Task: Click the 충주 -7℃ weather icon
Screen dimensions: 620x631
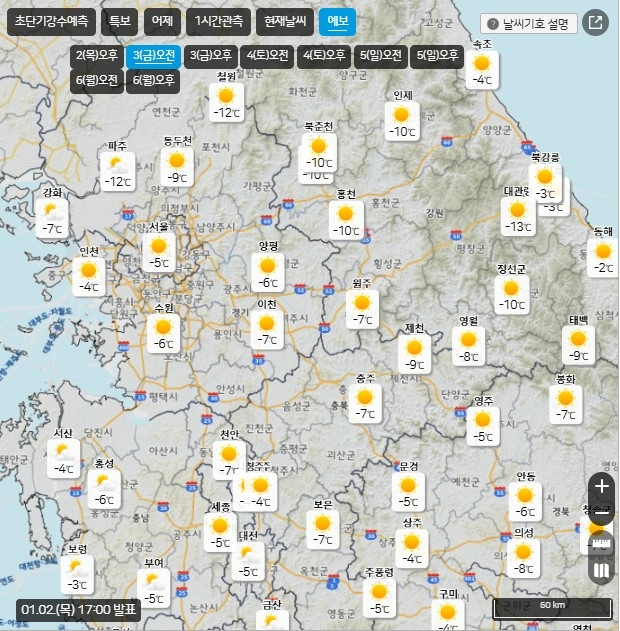Action: pos(365,404)
